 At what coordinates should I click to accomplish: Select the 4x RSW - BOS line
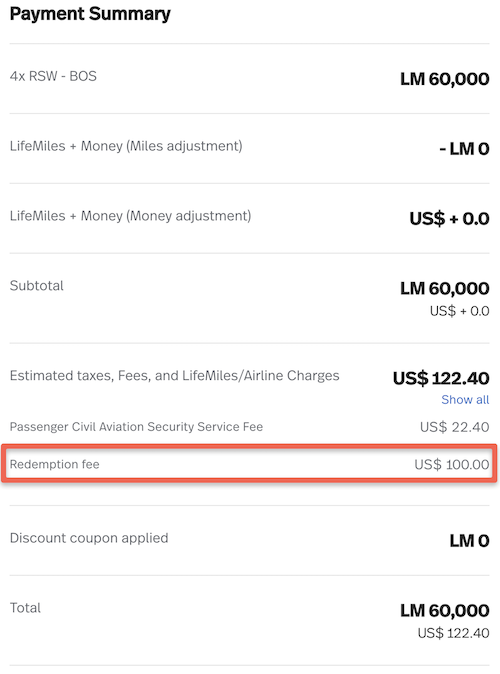(x=53, y=76)
